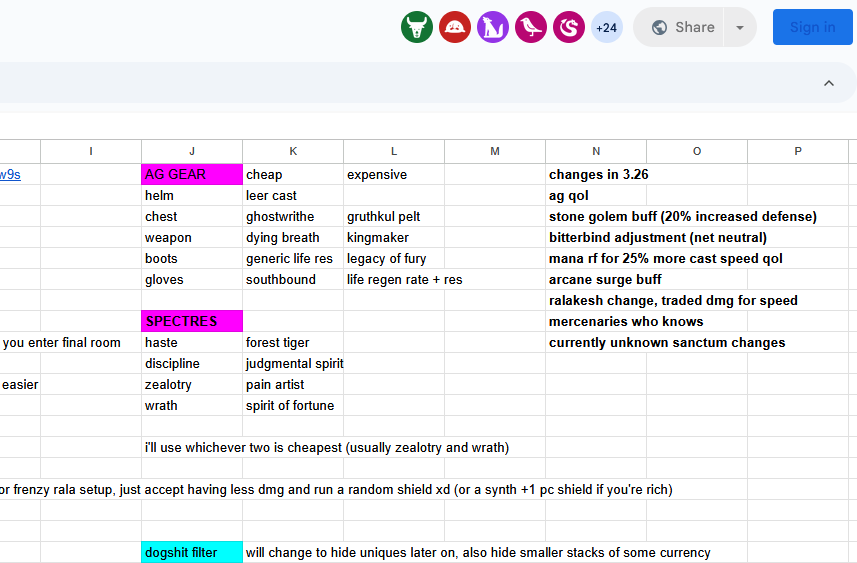The width and height of the screenshot is (857, 563).
Task: Click the Share button
Action: 679,27
